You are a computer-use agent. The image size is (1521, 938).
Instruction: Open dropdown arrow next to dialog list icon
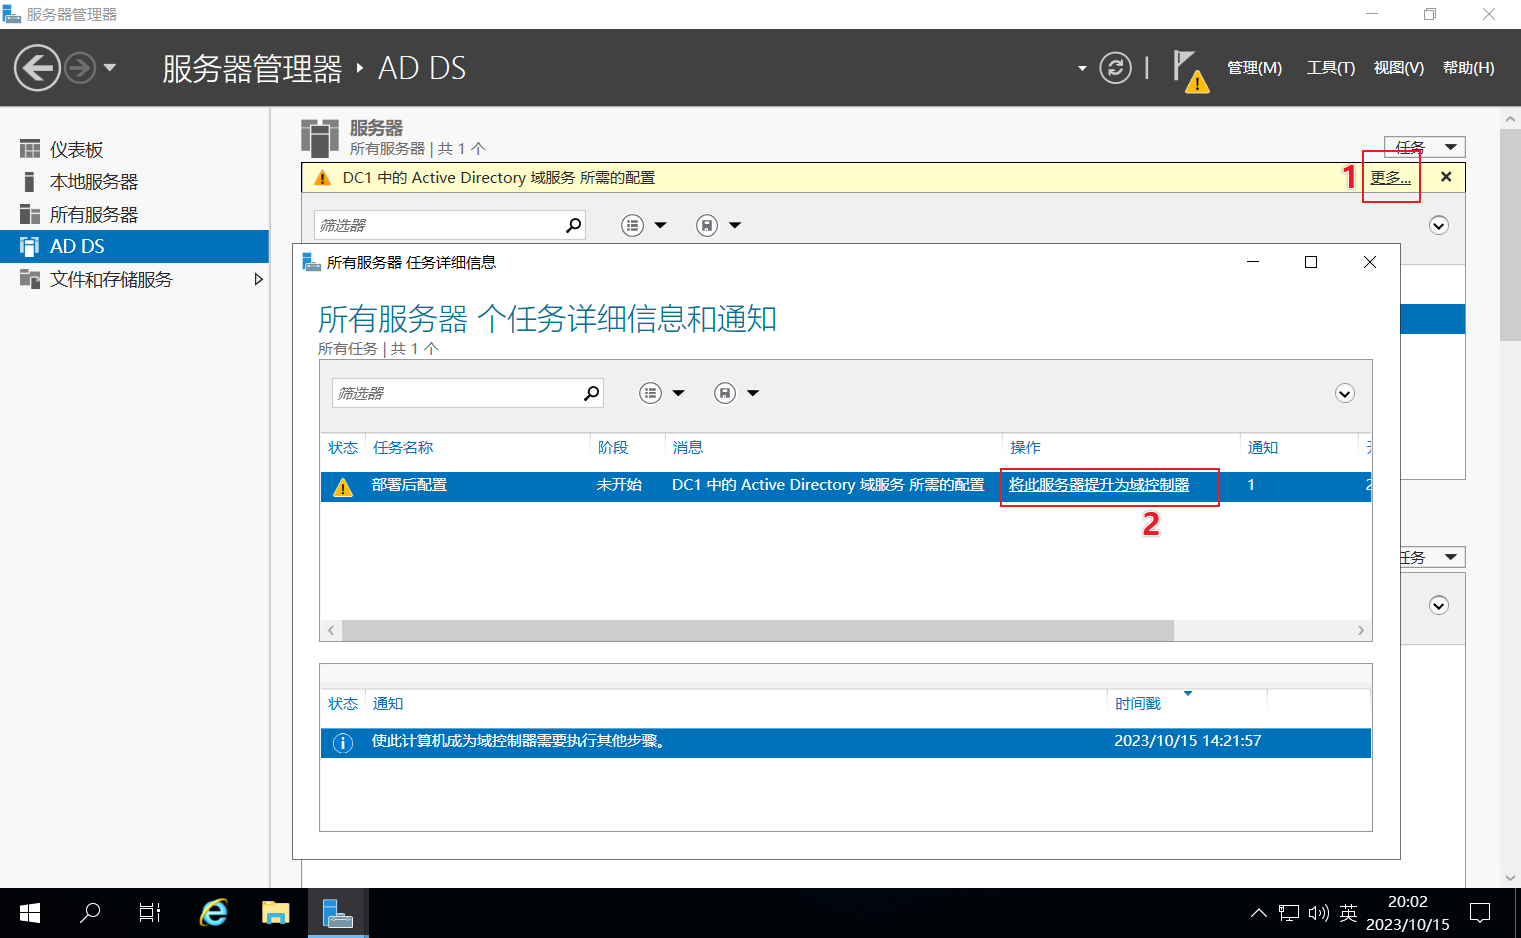tap(678, 393)
